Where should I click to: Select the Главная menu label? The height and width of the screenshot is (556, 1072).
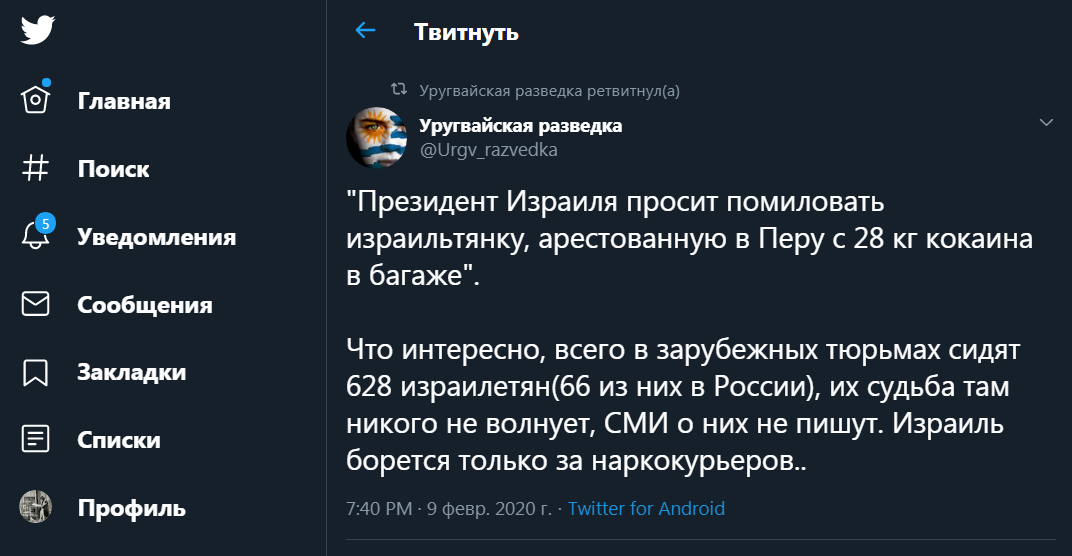(124, 101)
